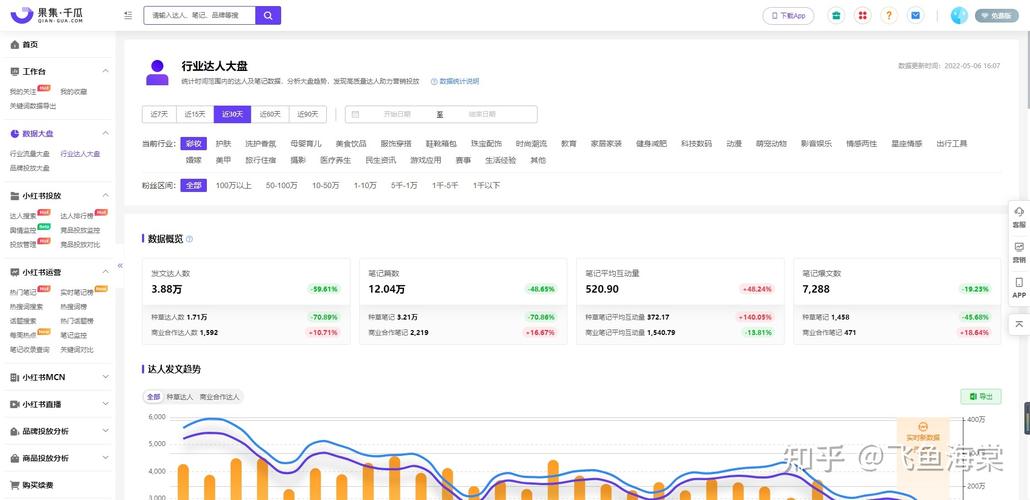The height and width of the screenshot is (500, 1030).
Task: Expand the 品牌投放分析 sidebar section
Action: tap(106, 431)
